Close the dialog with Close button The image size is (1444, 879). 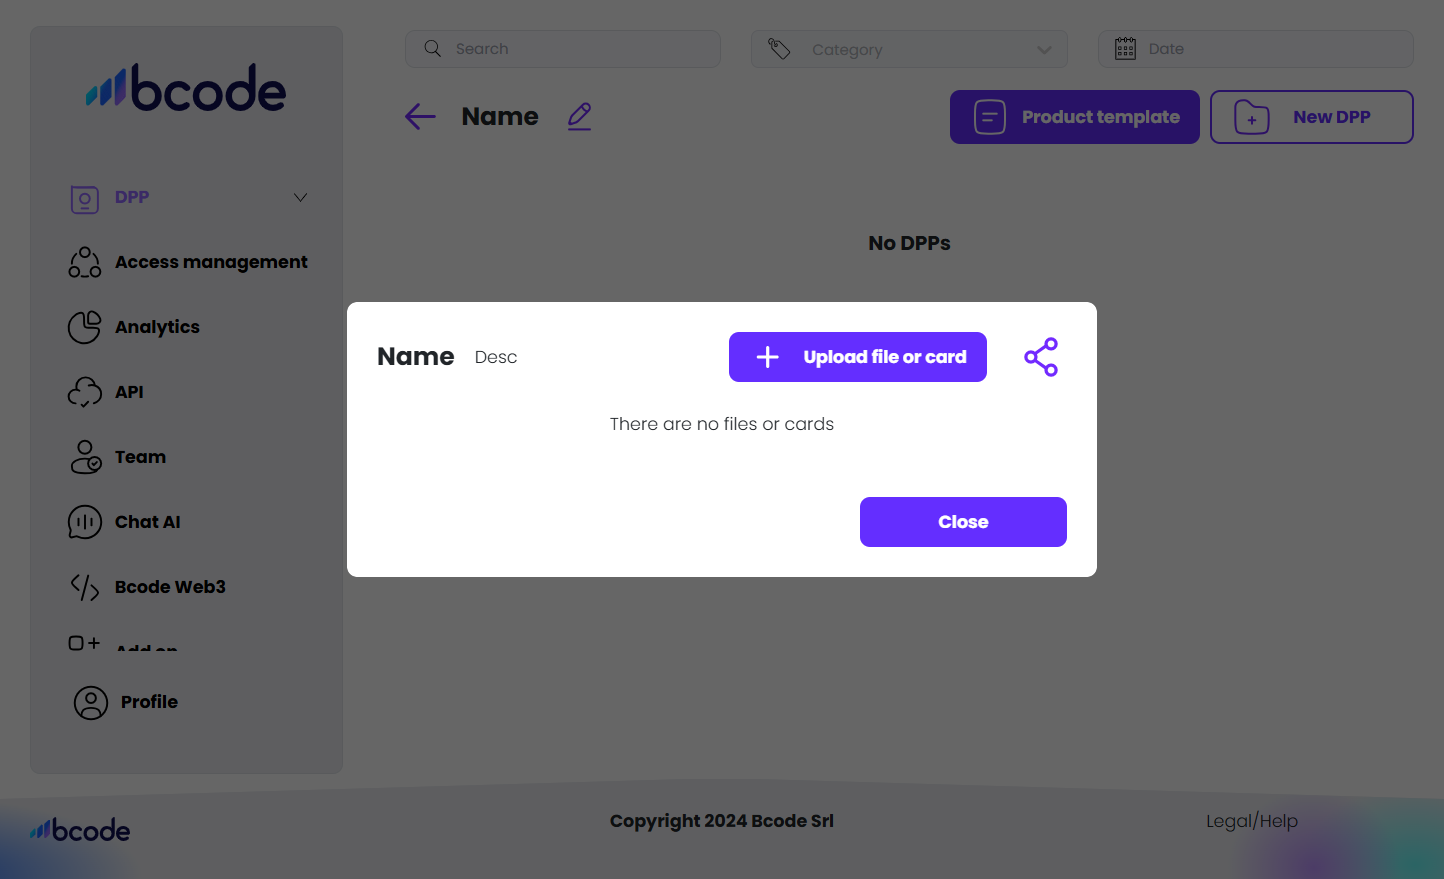click(963, 522)
